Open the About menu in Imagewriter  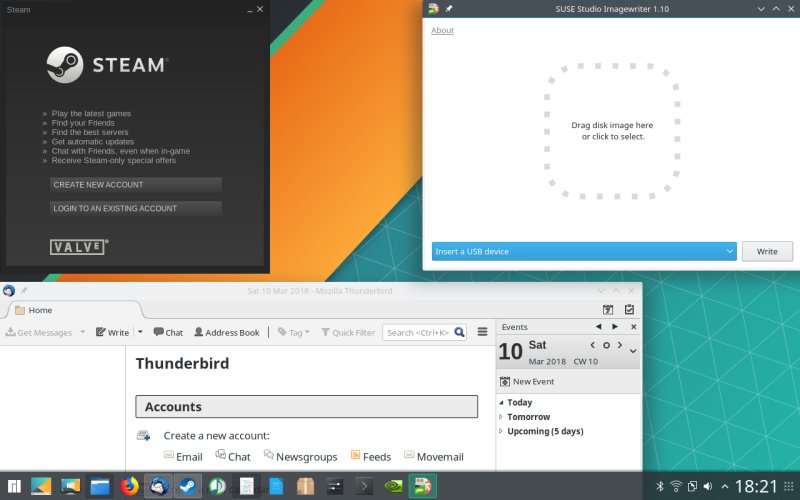point(442,31)
